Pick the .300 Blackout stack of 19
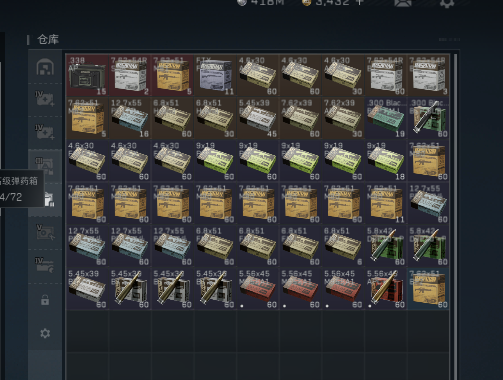This screenshot has height=380, width=503. [x=386, y=118]
